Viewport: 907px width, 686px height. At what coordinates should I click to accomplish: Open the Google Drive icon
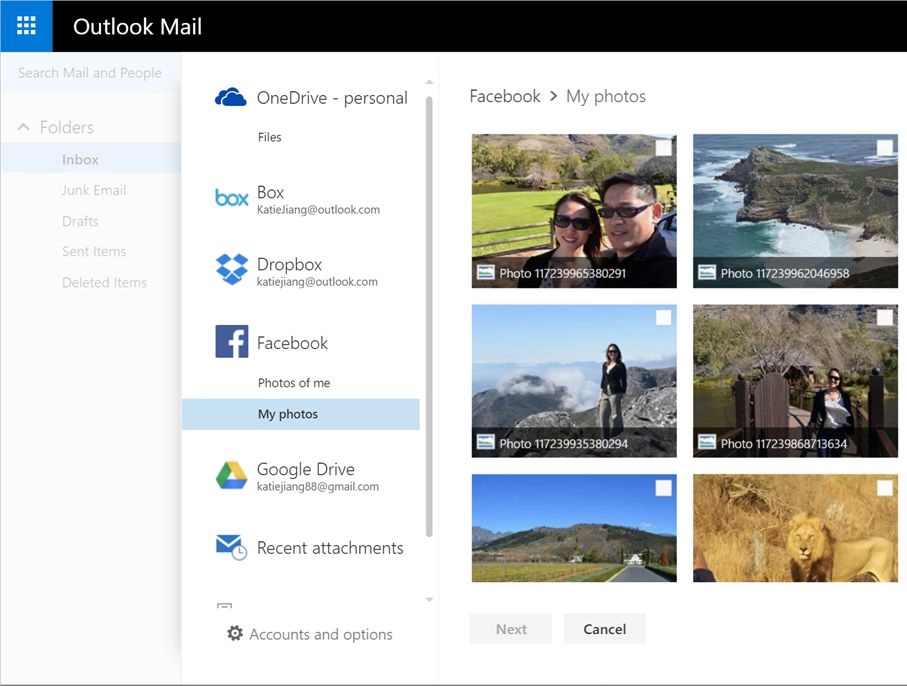(x=231, y=476)
